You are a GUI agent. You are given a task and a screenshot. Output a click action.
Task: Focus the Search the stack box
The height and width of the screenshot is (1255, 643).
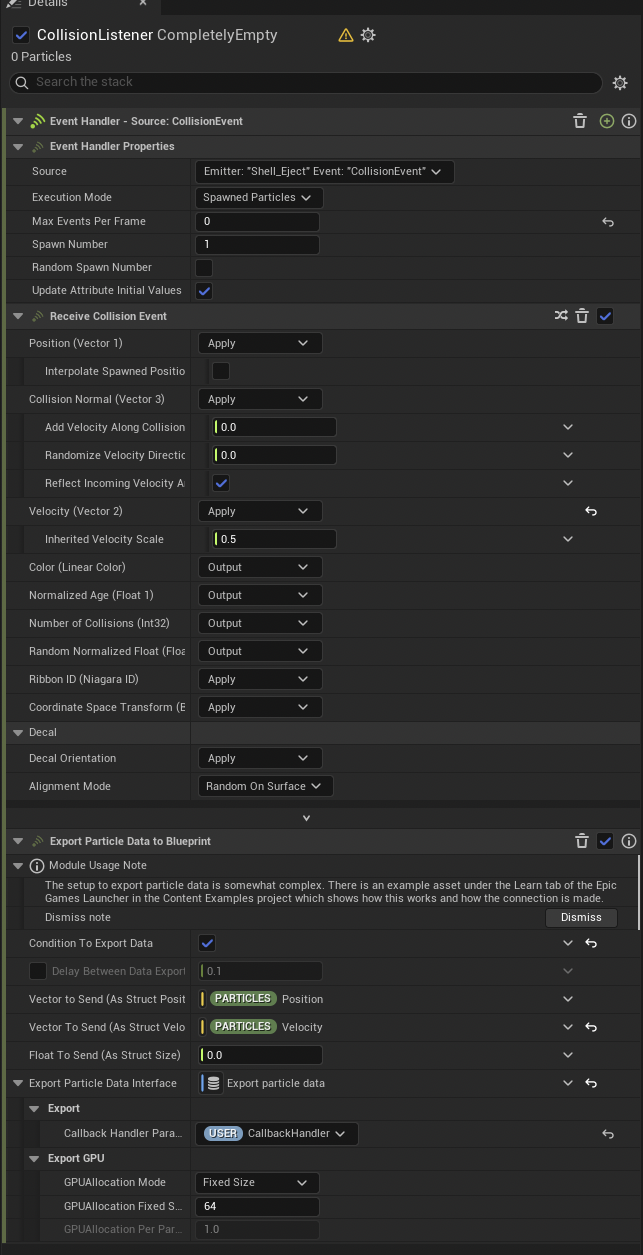click(306, 82)
